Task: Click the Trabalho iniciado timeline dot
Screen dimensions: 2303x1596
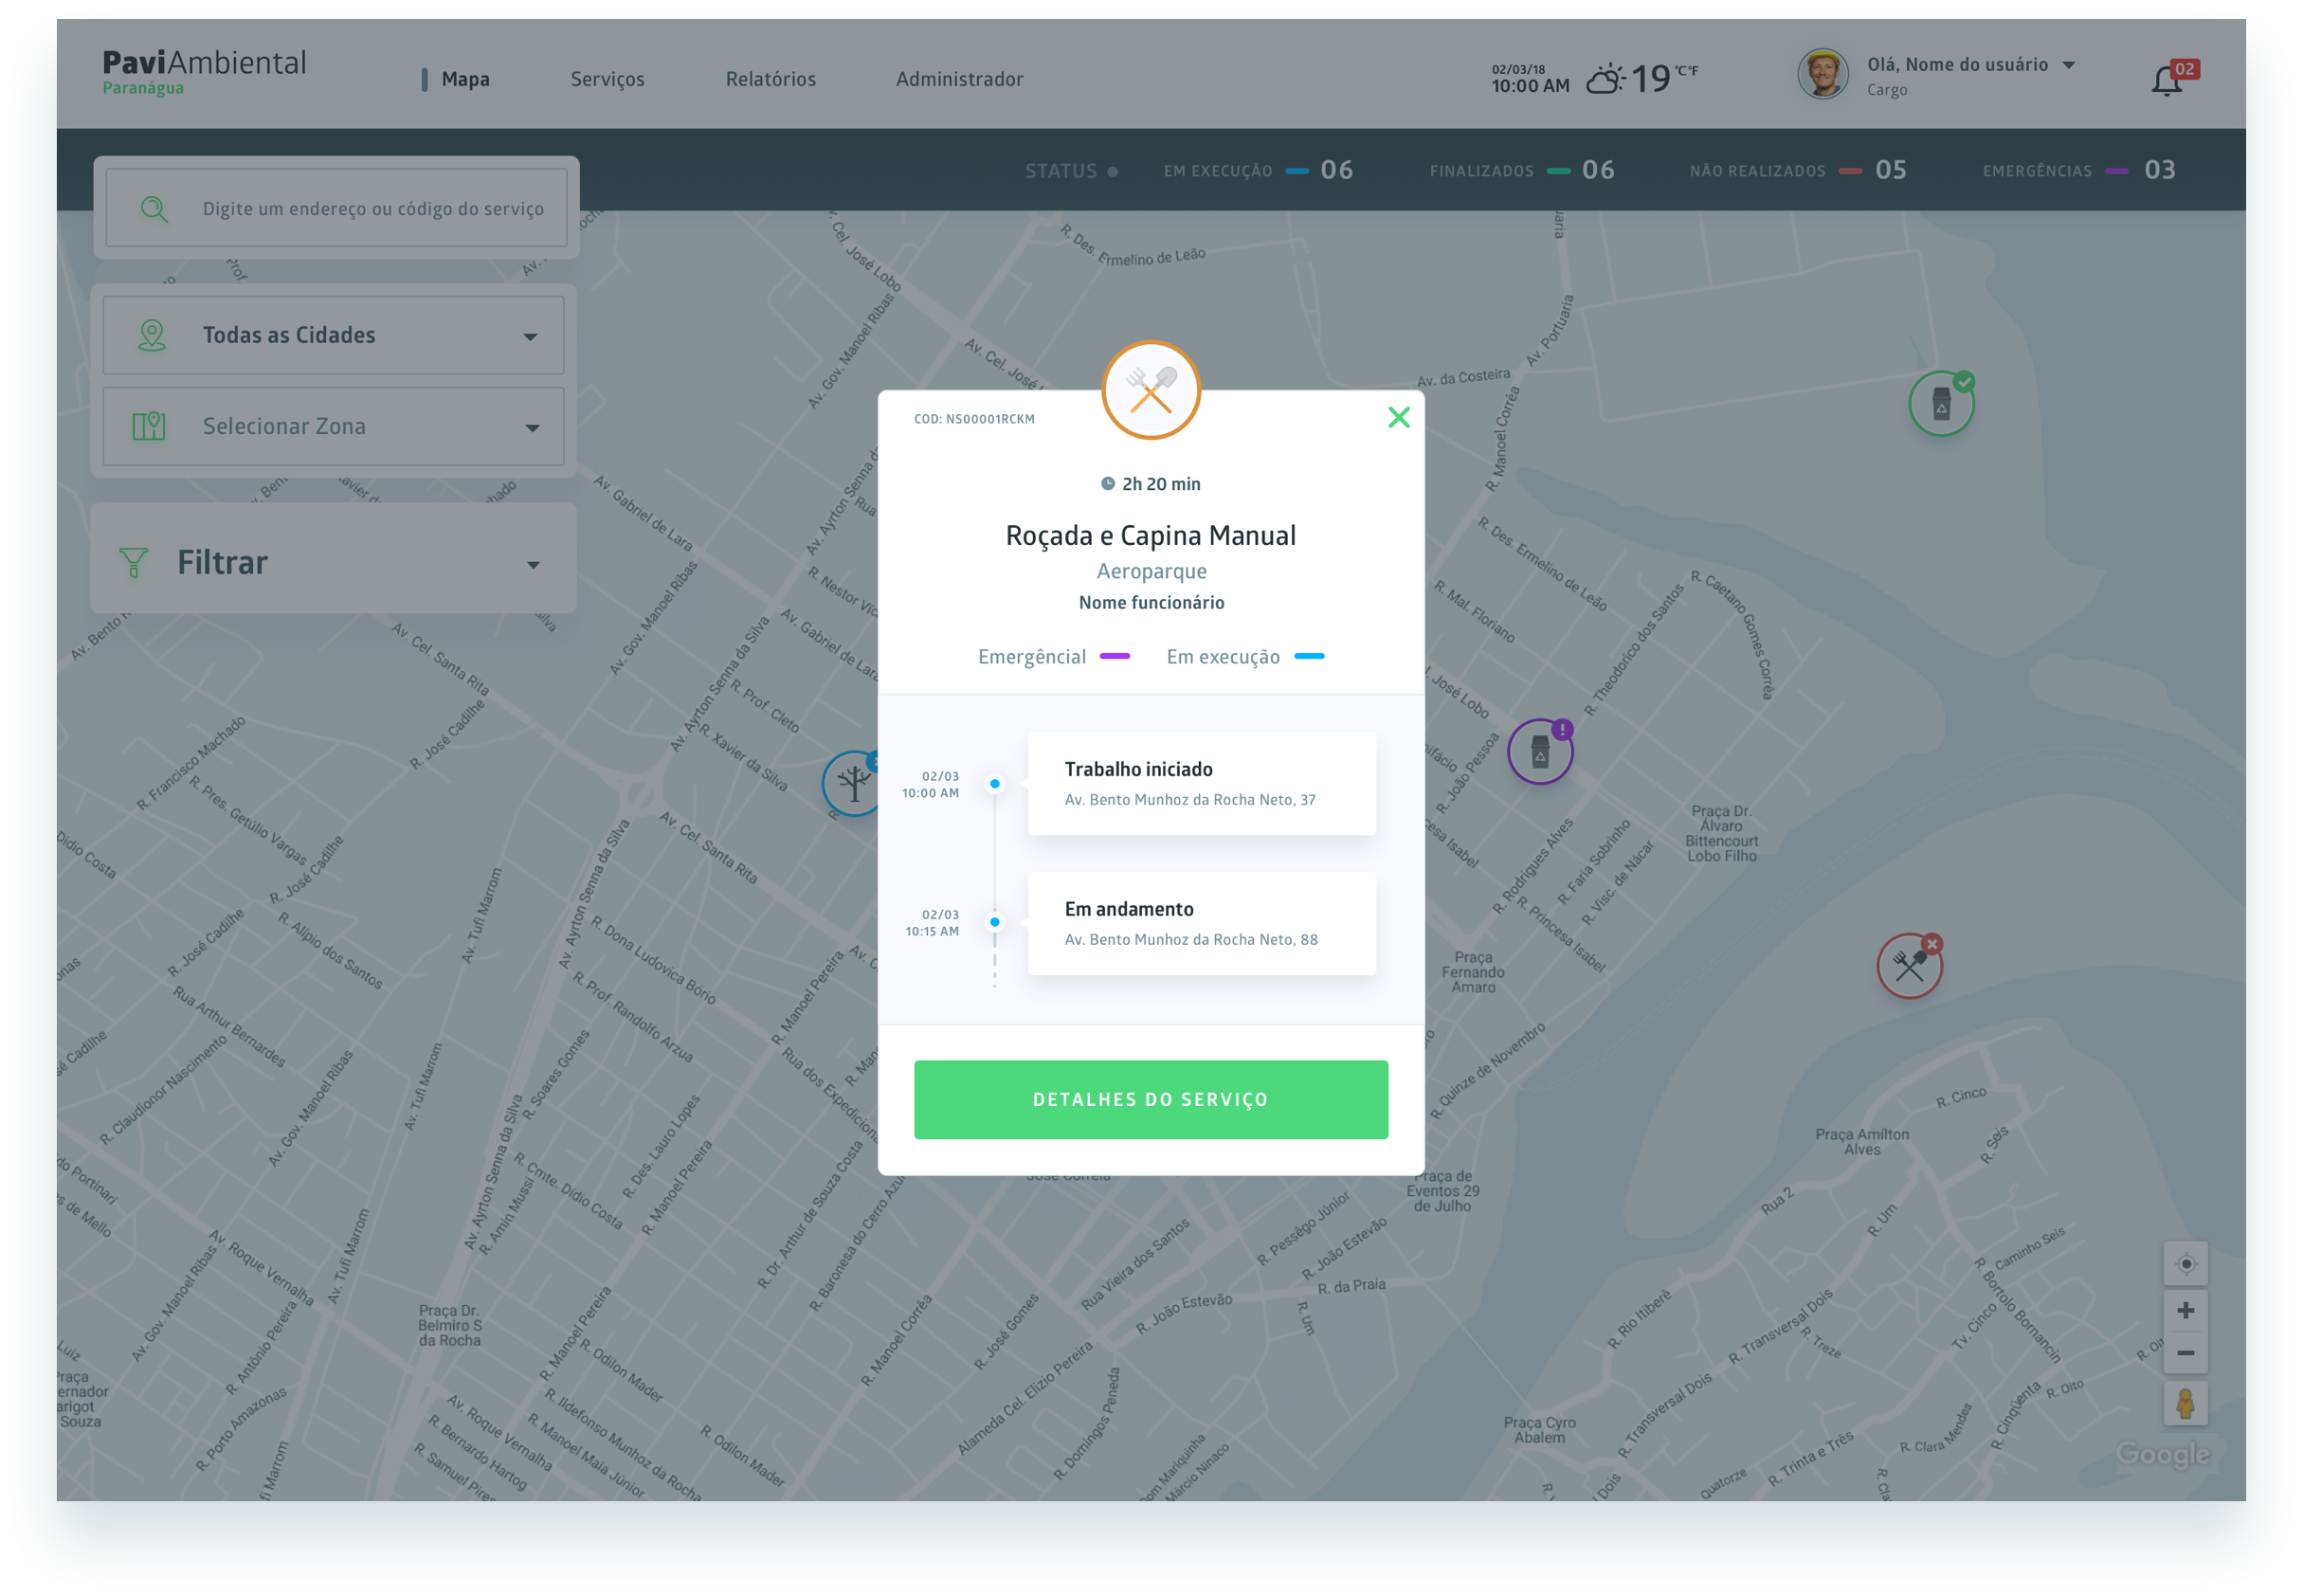Action: [x=994, y=784]
